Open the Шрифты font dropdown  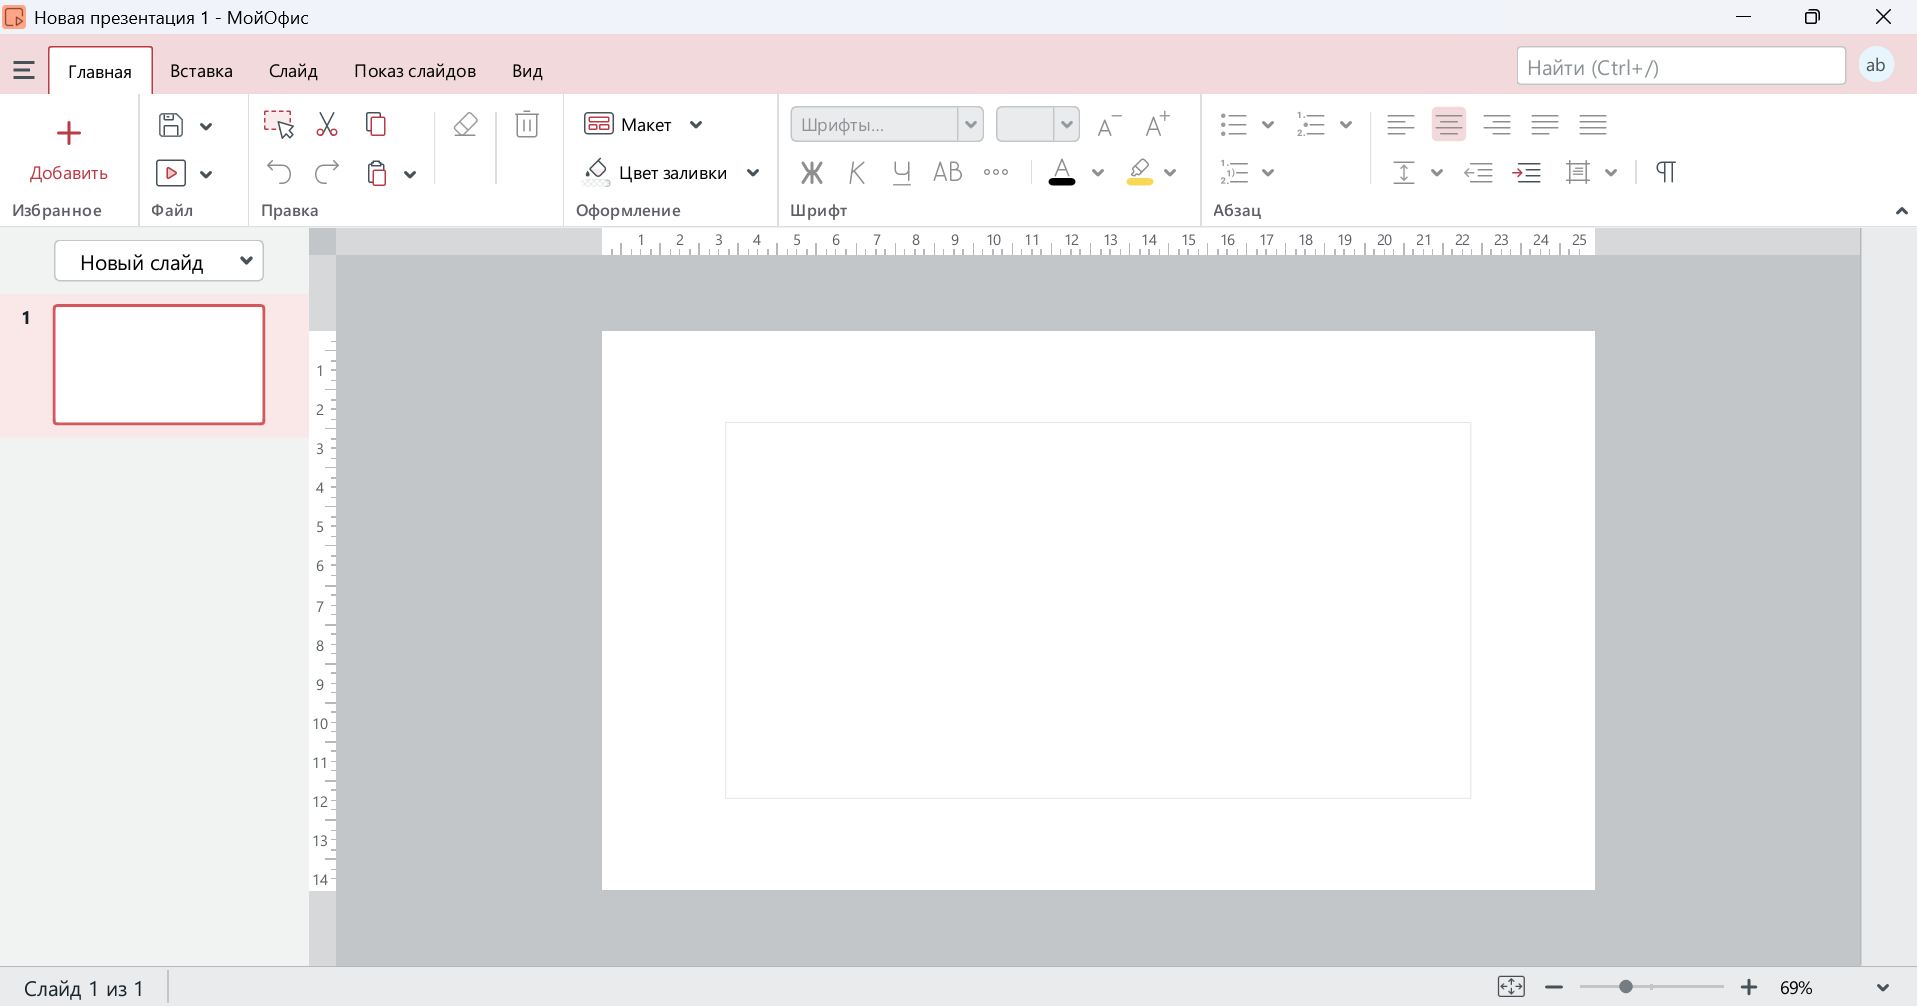[x=970, y=124]
